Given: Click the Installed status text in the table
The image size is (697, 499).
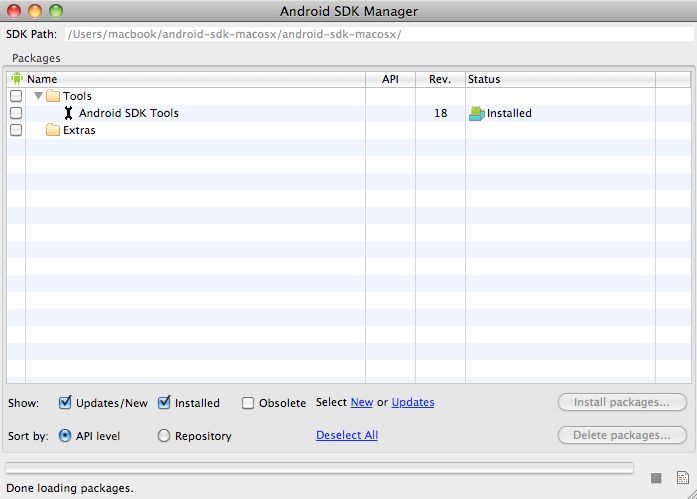Looking at the screenshot, I should click(509, 113).
